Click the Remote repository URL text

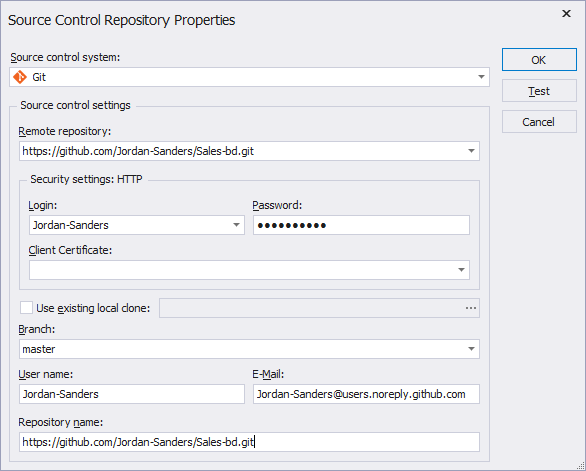pos(138,151)
